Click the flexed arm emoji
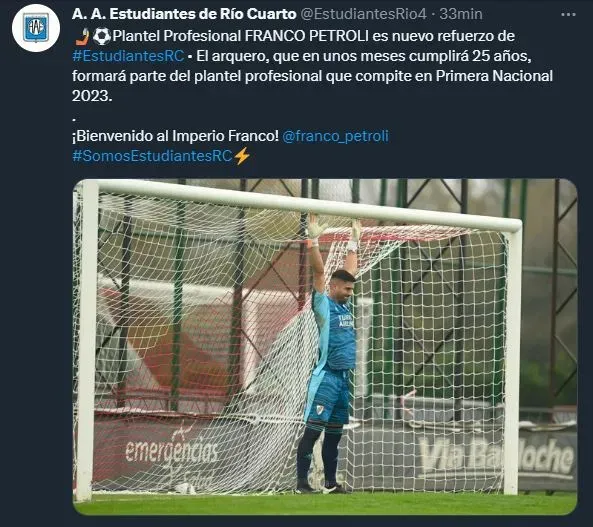 click(82, 36)
